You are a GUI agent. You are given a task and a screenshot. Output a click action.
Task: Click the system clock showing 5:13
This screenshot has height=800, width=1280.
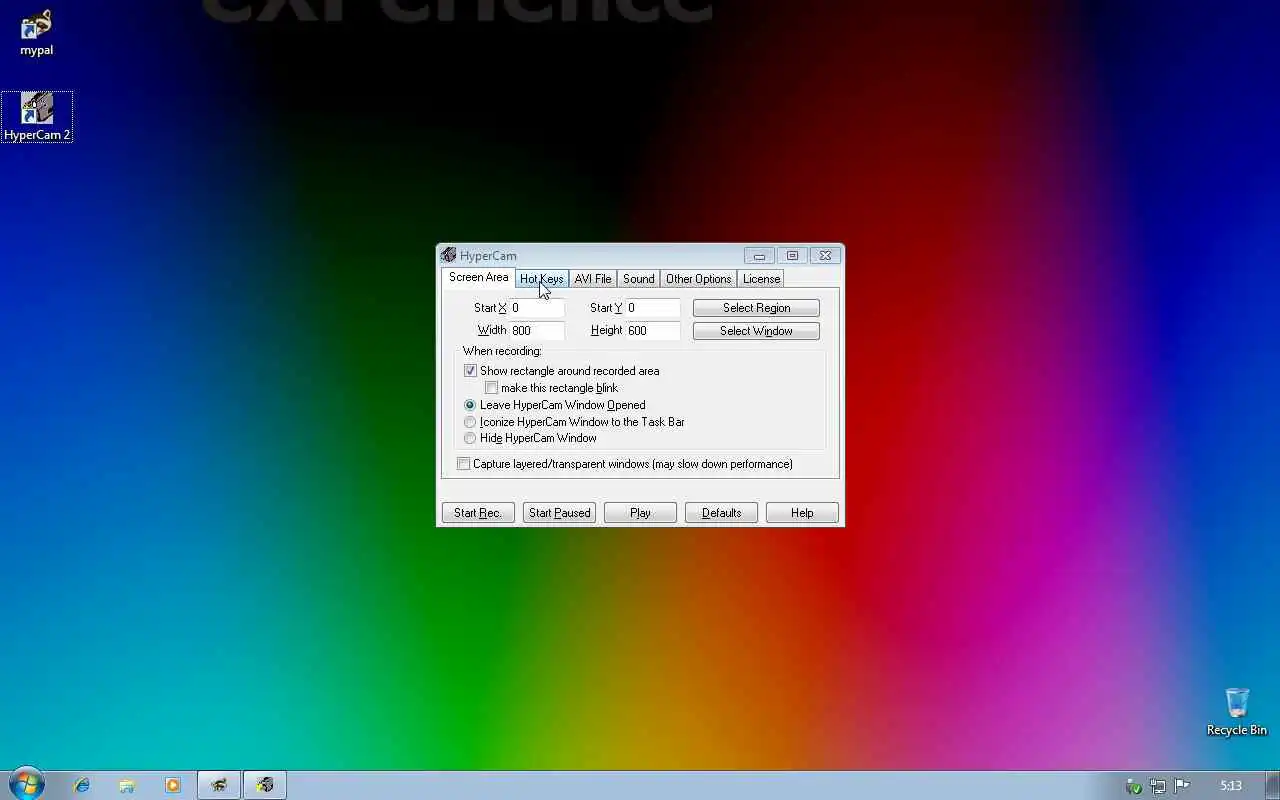tap(1231, 786)
